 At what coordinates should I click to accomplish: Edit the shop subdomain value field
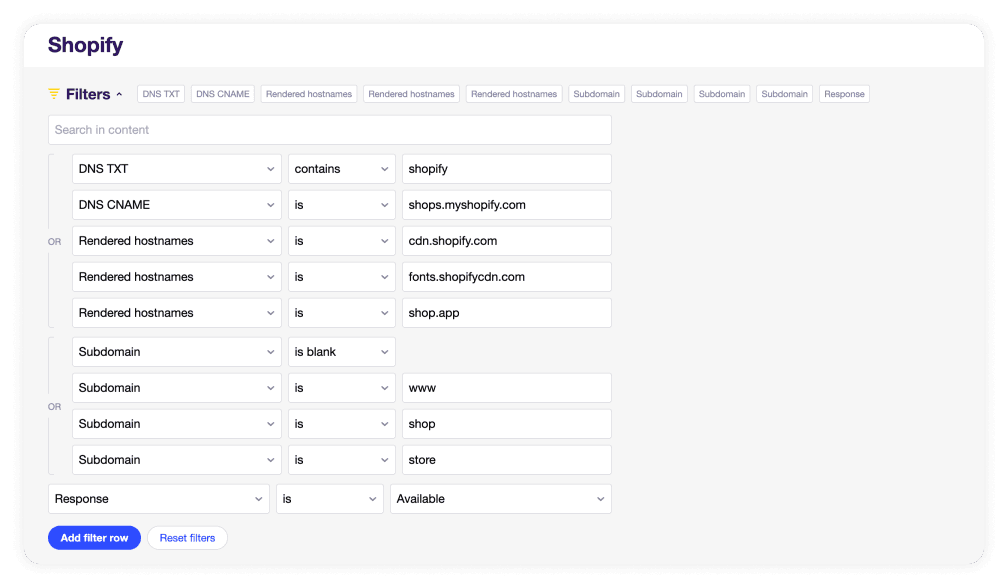pyautogui.click(x=507, y=424)
